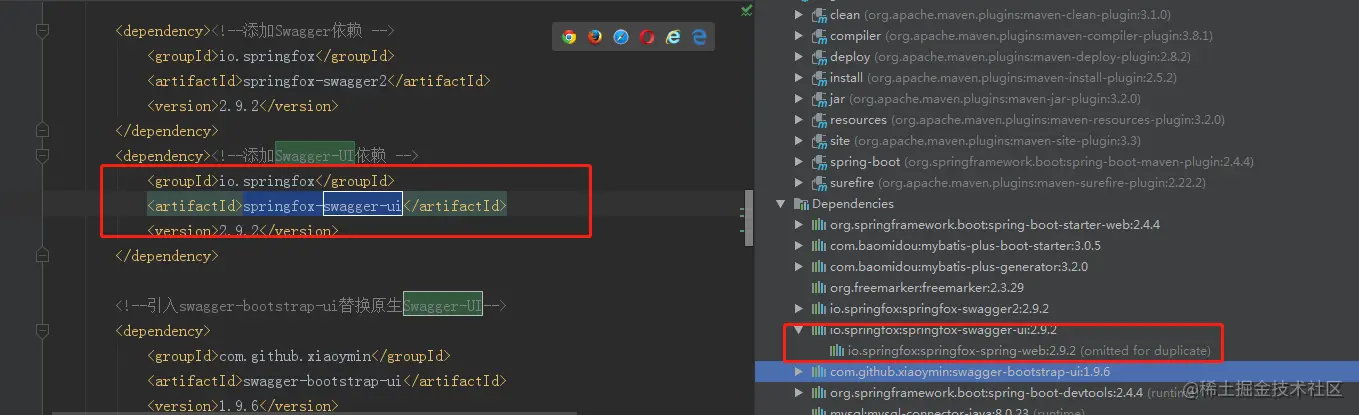Click the mybatis-plus-boot-starter library icon
The image size is (1359, 415).
[x=819, y=246]
